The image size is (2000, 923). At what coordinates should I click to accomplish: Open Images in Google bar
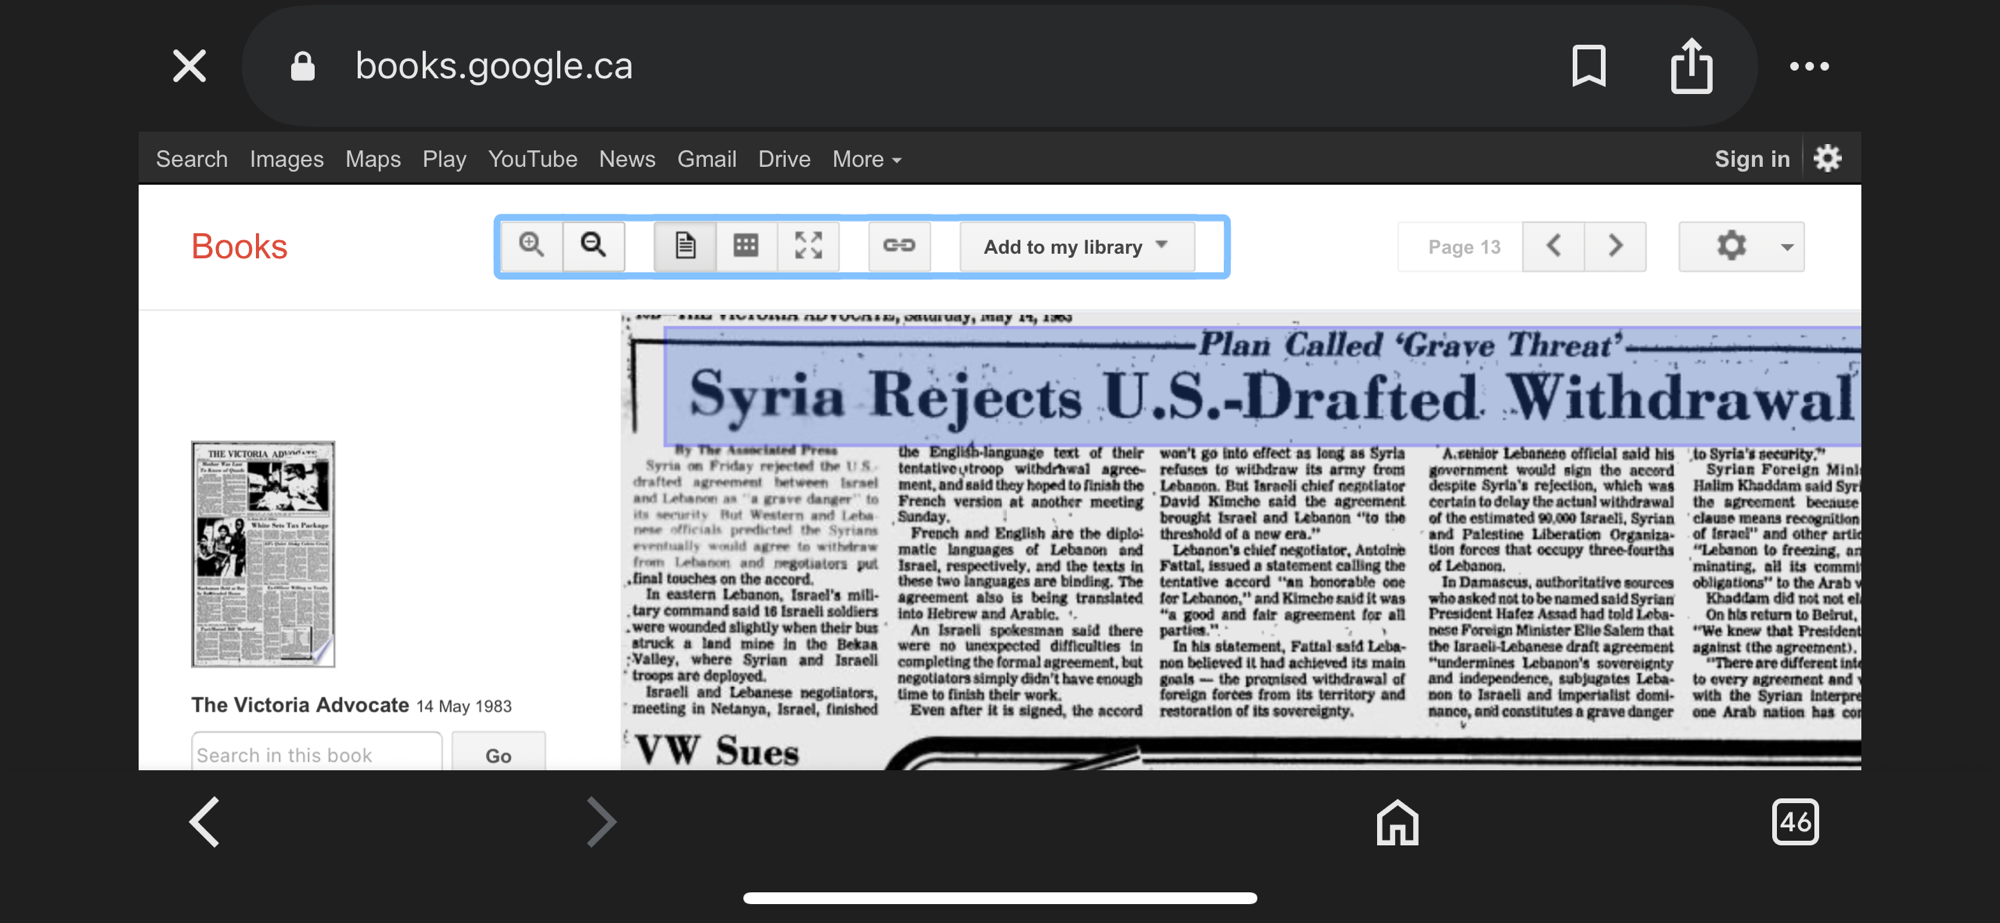[x=287, y=159]
